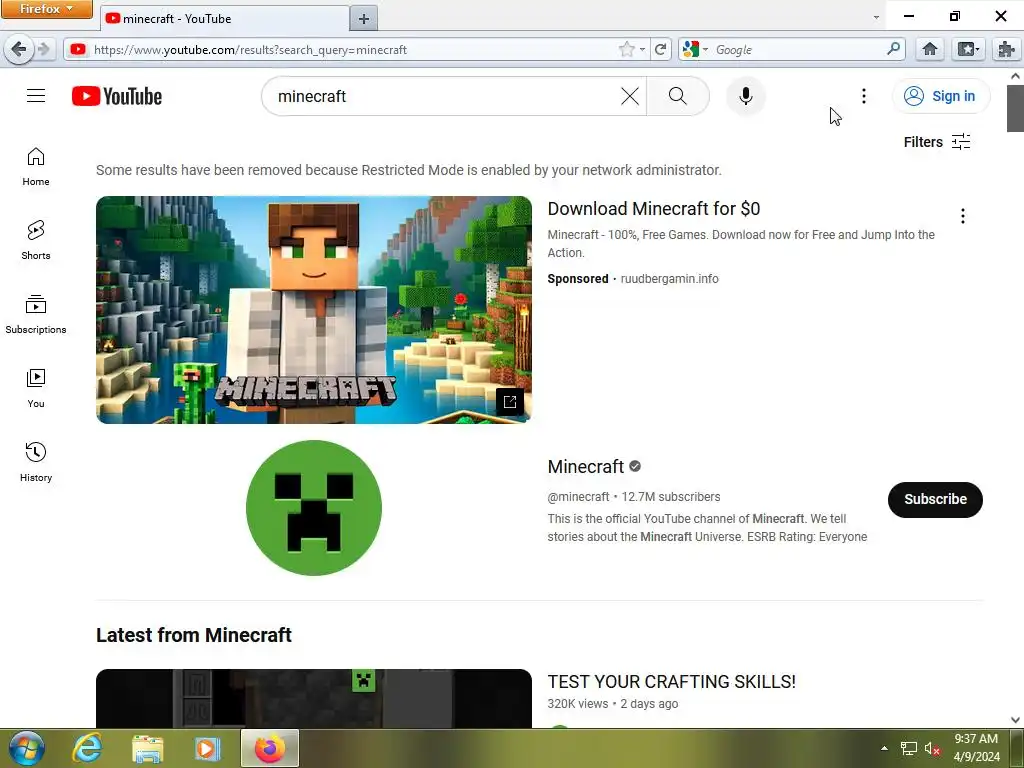The height and width of the screenshot is (768, 1024).
Task: Open 'Download Minecraft for $0' title
Action: coord(654,208)
